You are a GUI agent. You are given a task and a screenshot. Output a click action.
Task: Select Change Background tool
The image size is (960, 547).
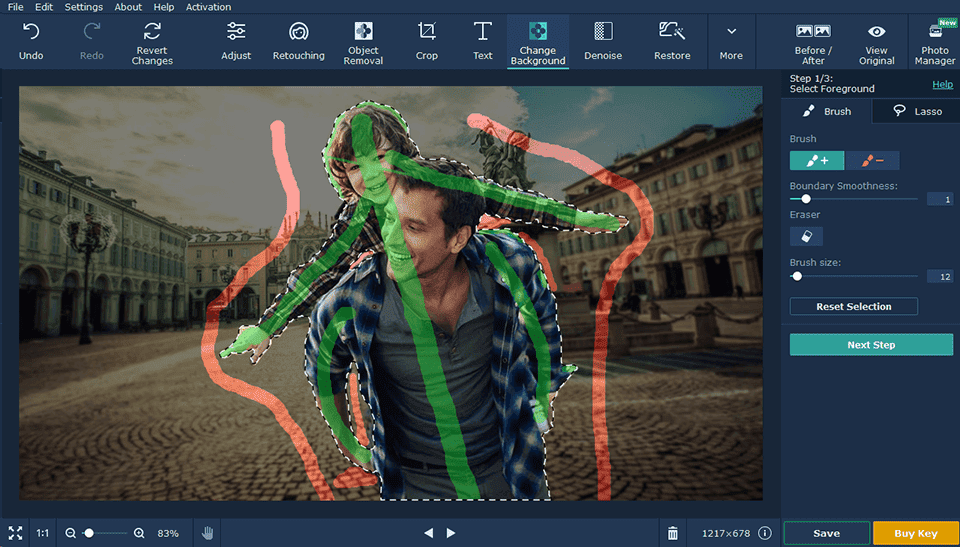(538, 41)
